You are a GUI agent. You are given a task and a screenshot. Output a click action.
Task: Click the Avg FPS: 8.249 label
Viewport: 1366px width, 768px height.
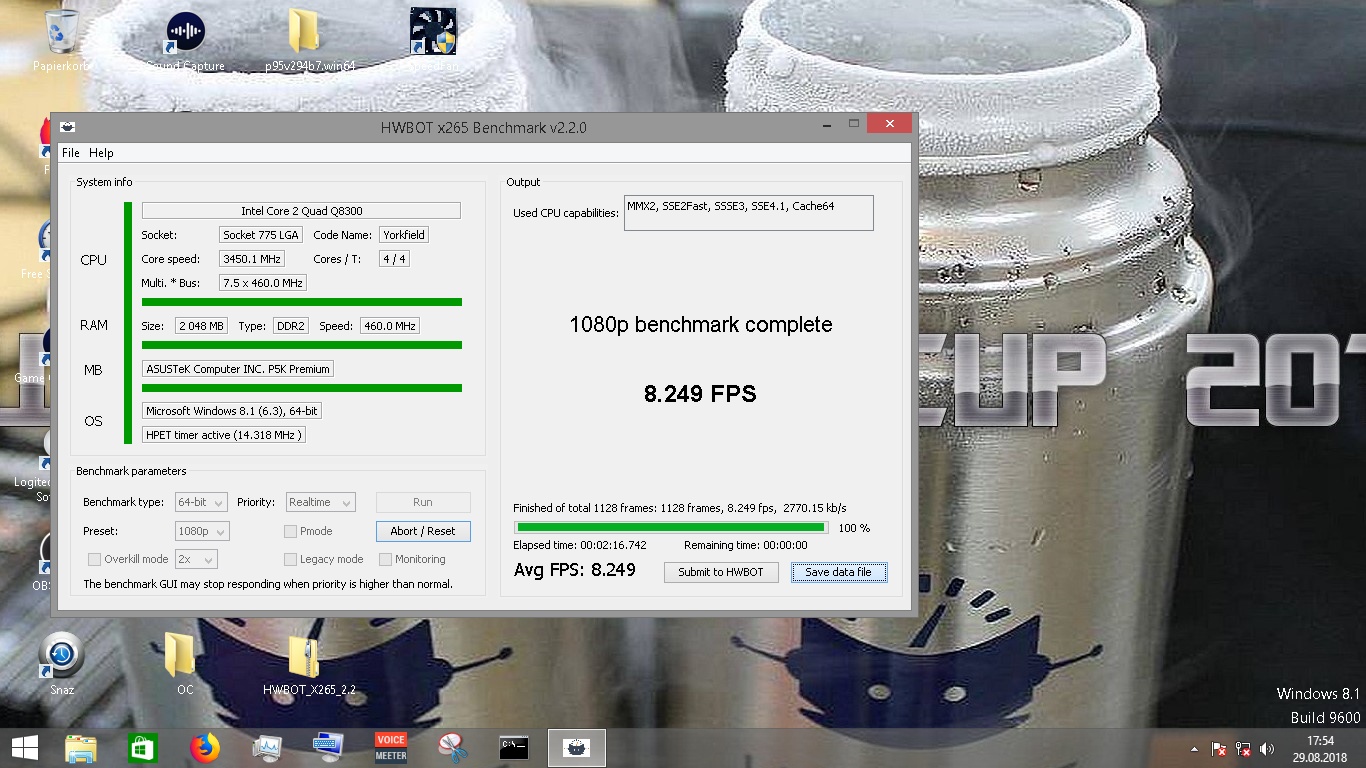point(574,570)
